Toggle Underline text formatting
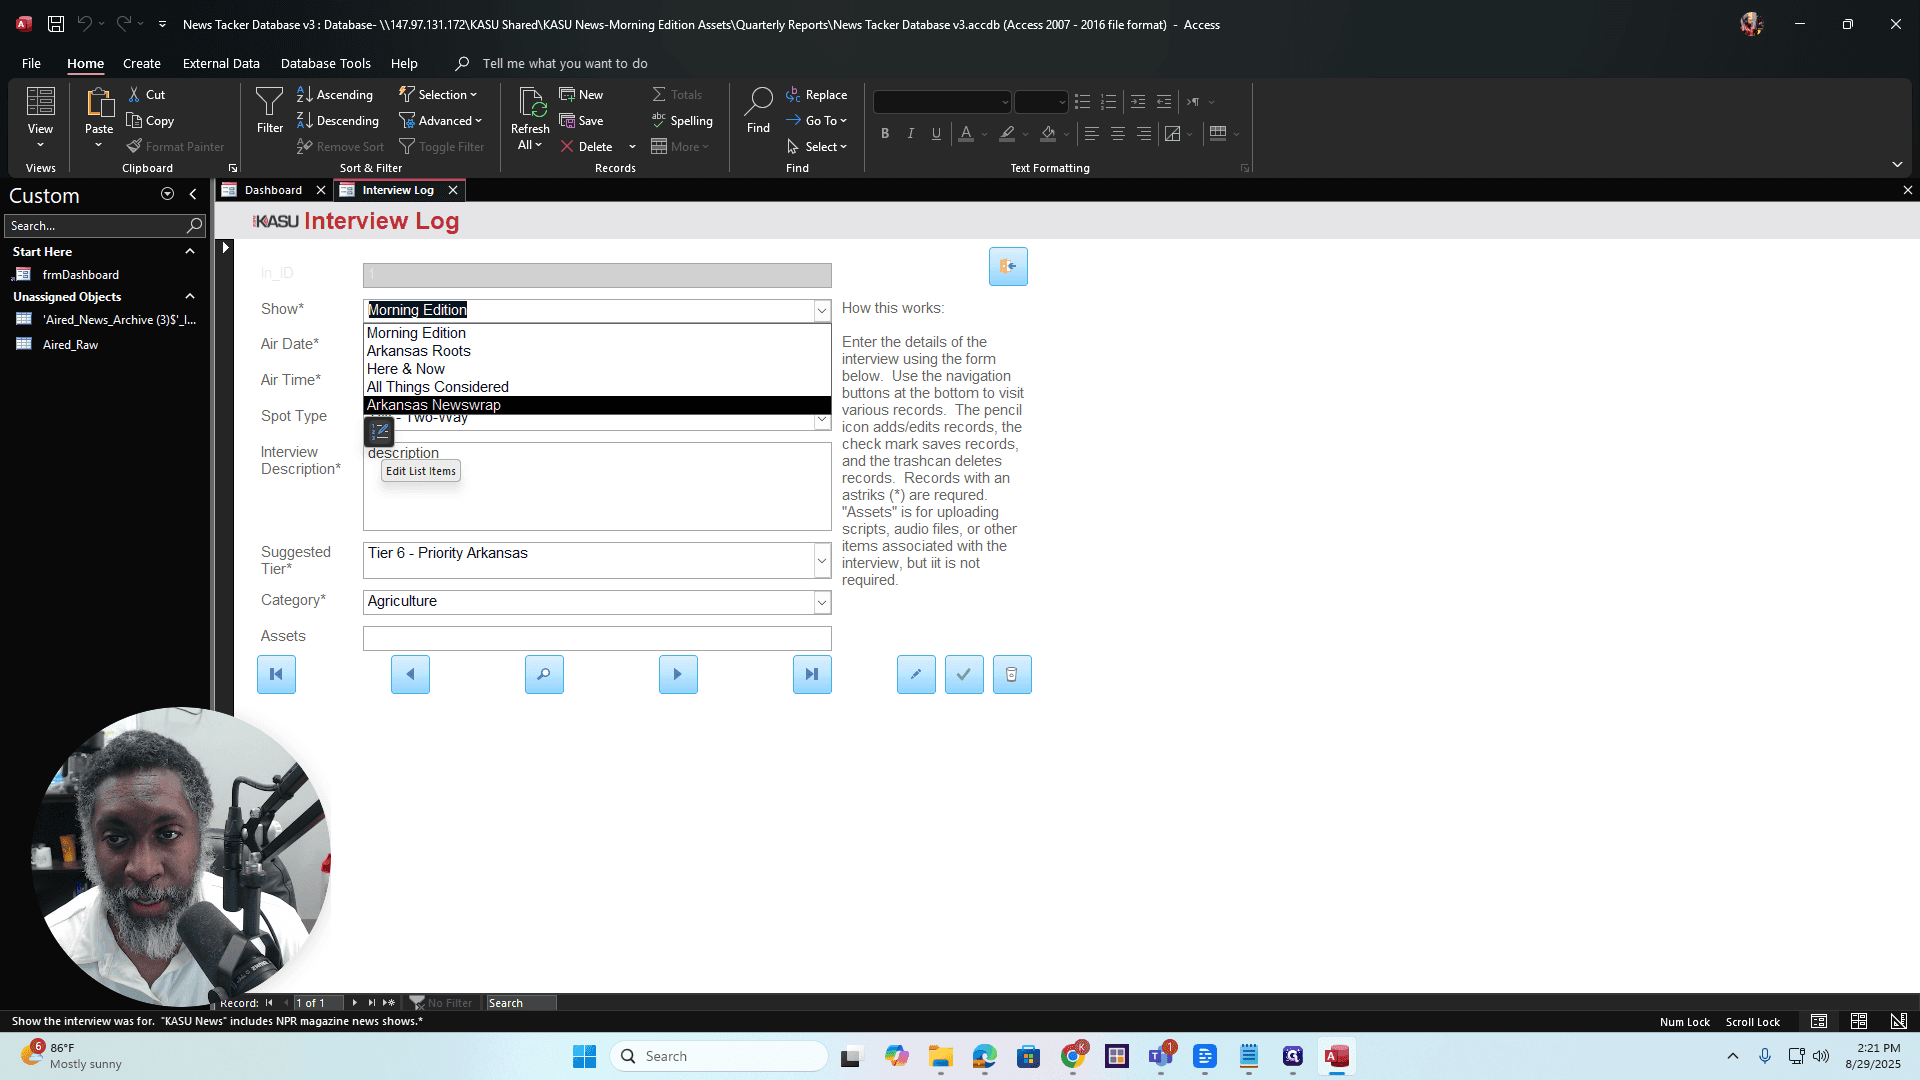1920x1080 pixels. coord(937,133)
